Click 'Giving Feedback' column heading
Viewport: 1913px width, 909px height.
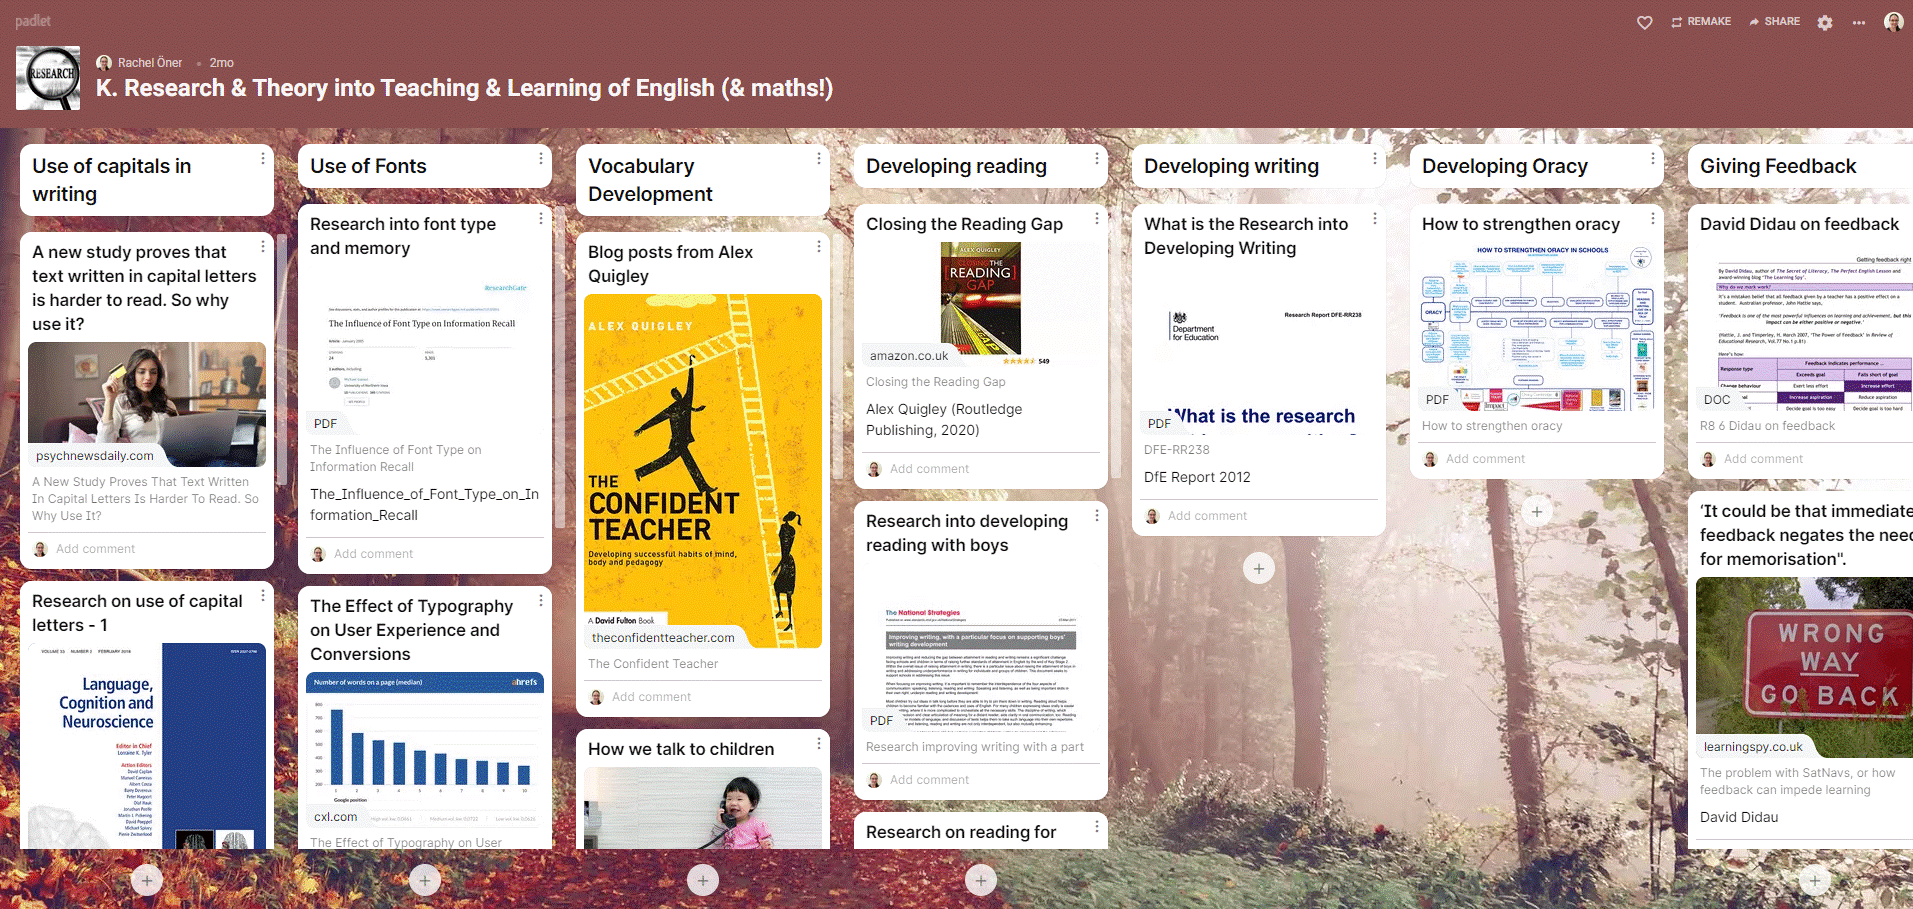pyautogui.click(x=1778, y=166)
